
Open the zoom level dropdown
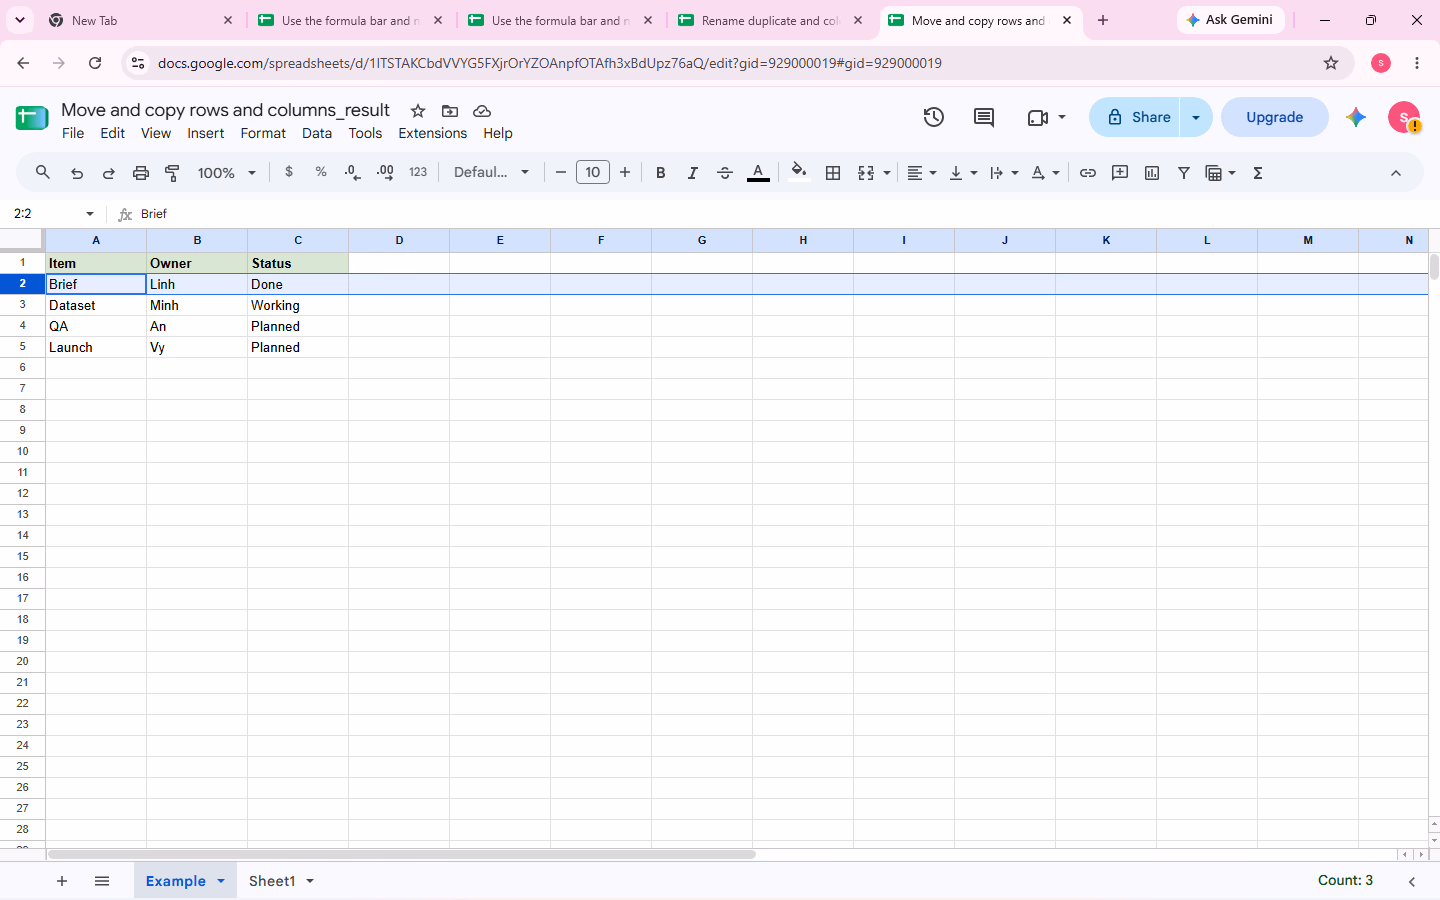point(227,173)
